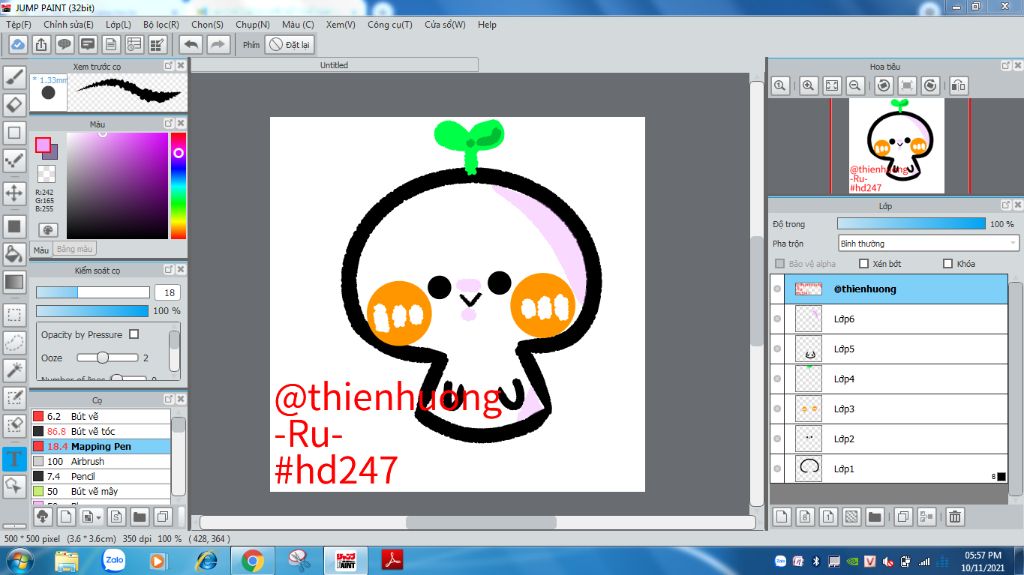Click the Untitled canvas tab
This screenshot has height=575, width=1024.
334,65
